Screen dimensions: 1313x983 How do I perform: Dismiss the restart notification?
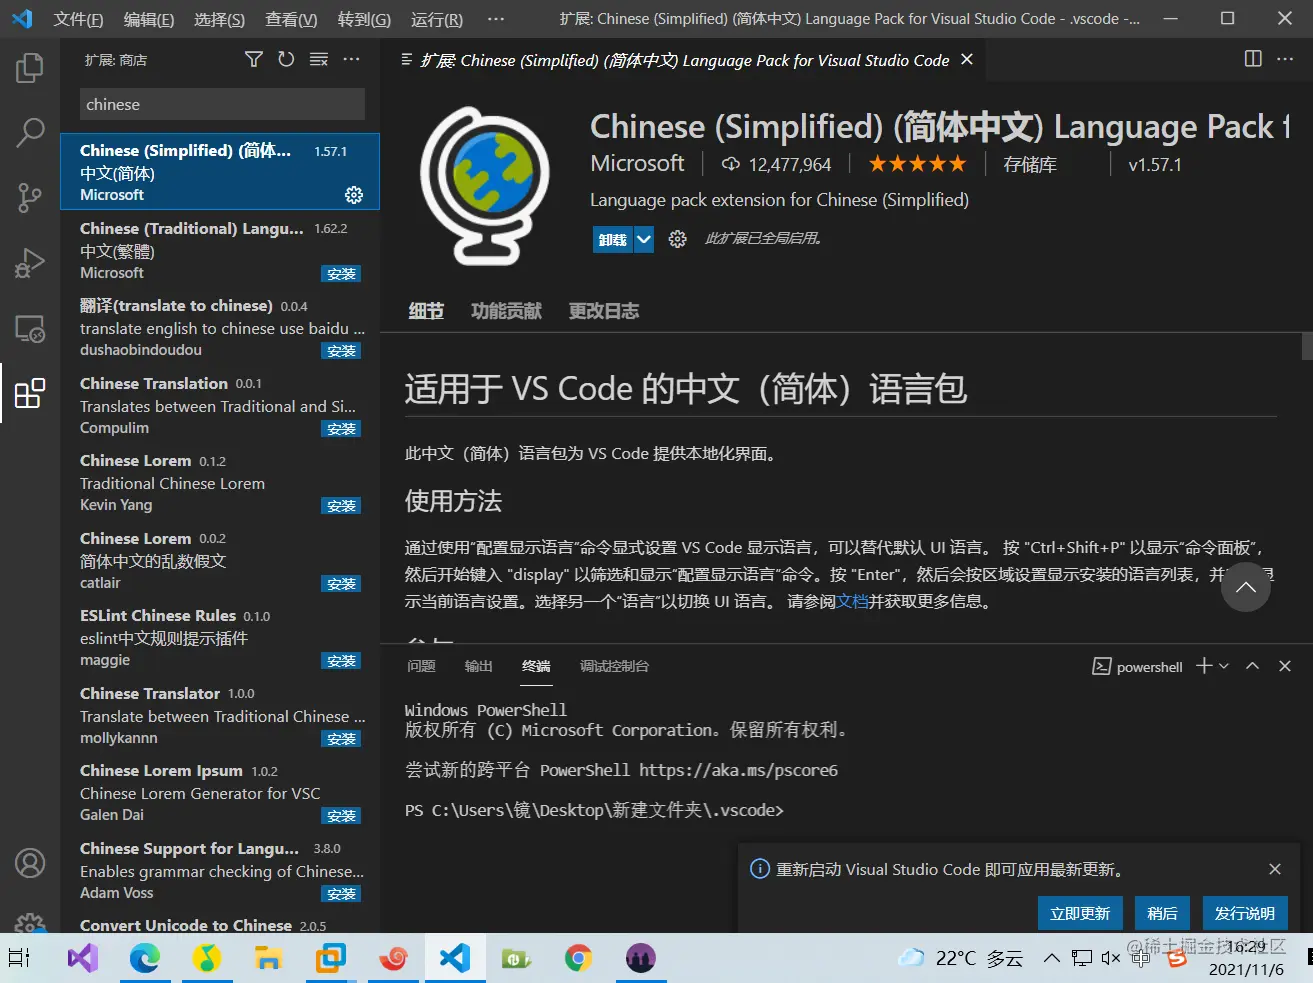pos(1275,869)
